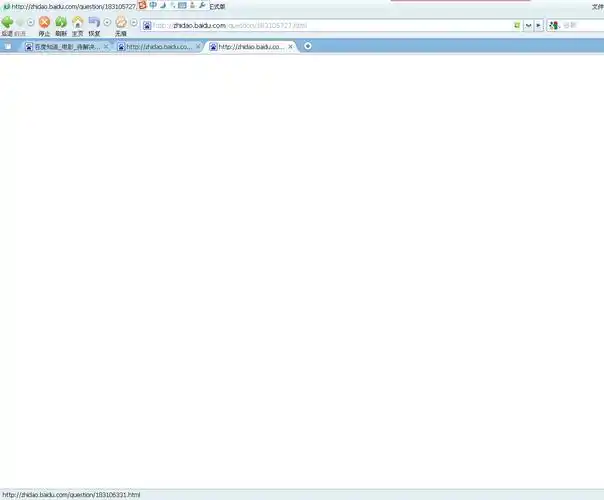
Task: Switch to the 百度知道 电影 tab
Action: pyautogui.click(x=67, y=46)
